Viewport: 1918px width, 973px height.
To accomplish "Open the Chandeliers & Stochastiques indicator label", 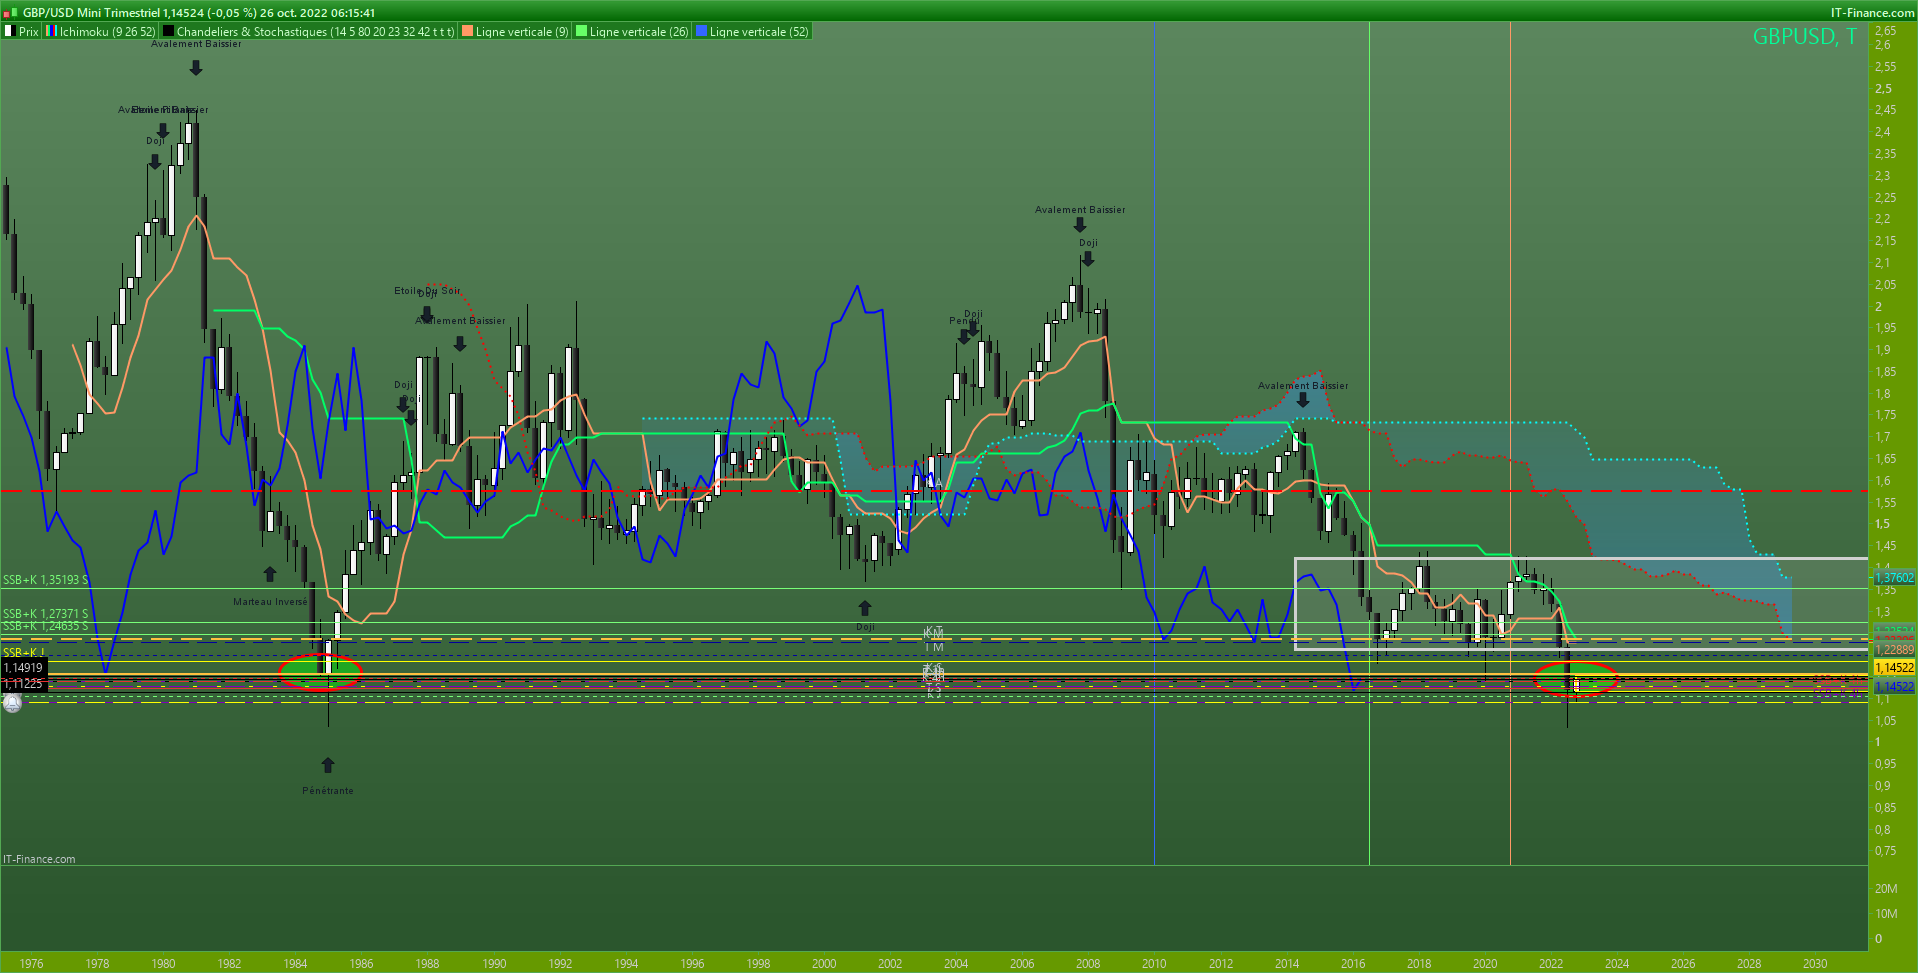I will click(315, 32).
